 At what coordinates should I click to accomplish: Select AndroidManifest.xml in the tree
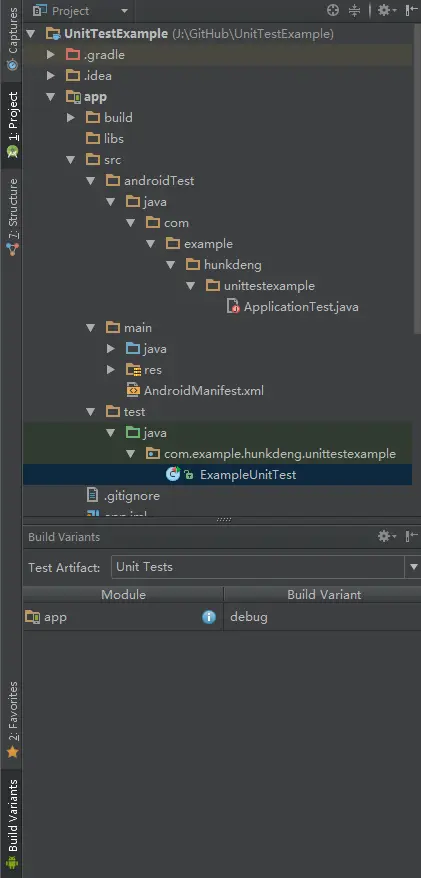(204, 390)
